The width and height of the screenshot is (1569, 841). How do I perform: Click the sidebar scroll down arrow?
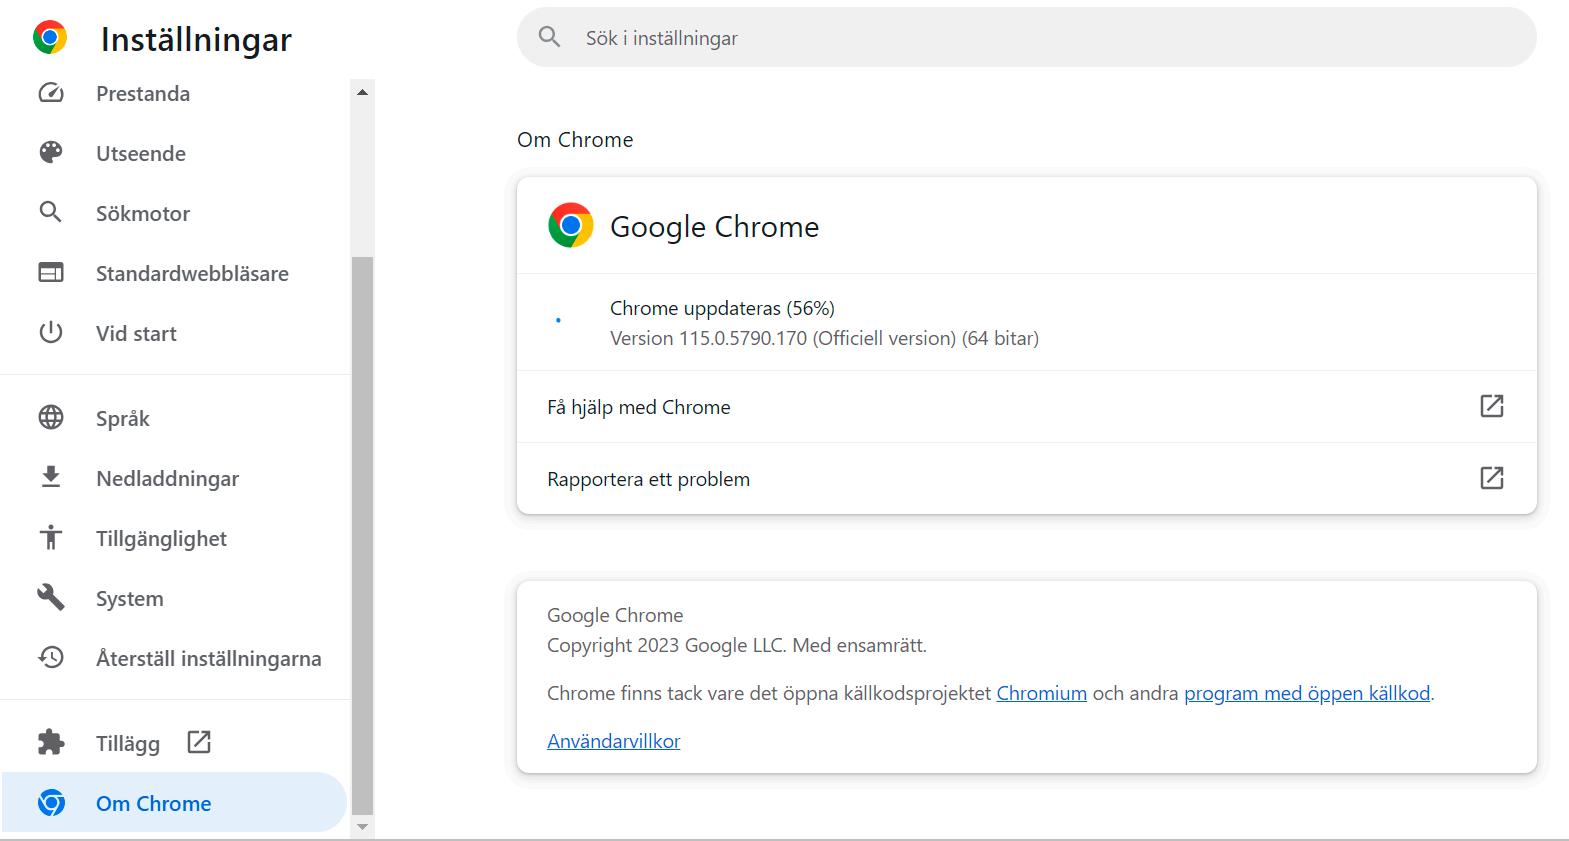[362, 827]
